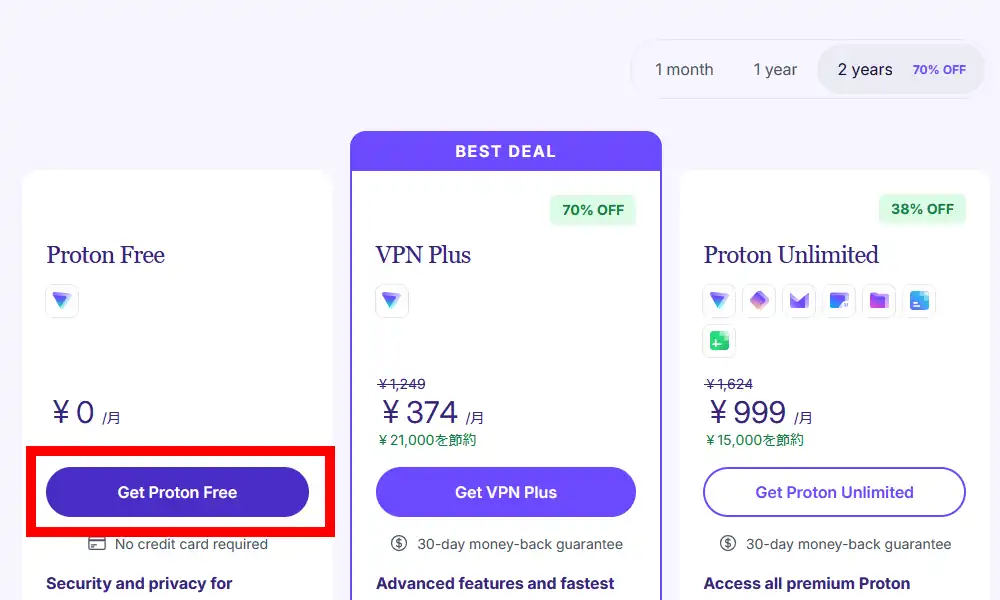Click the 38% OFF badge on Proton Unlimited
The height and width of the screenshot is (600, 1000).
[922, 210]
